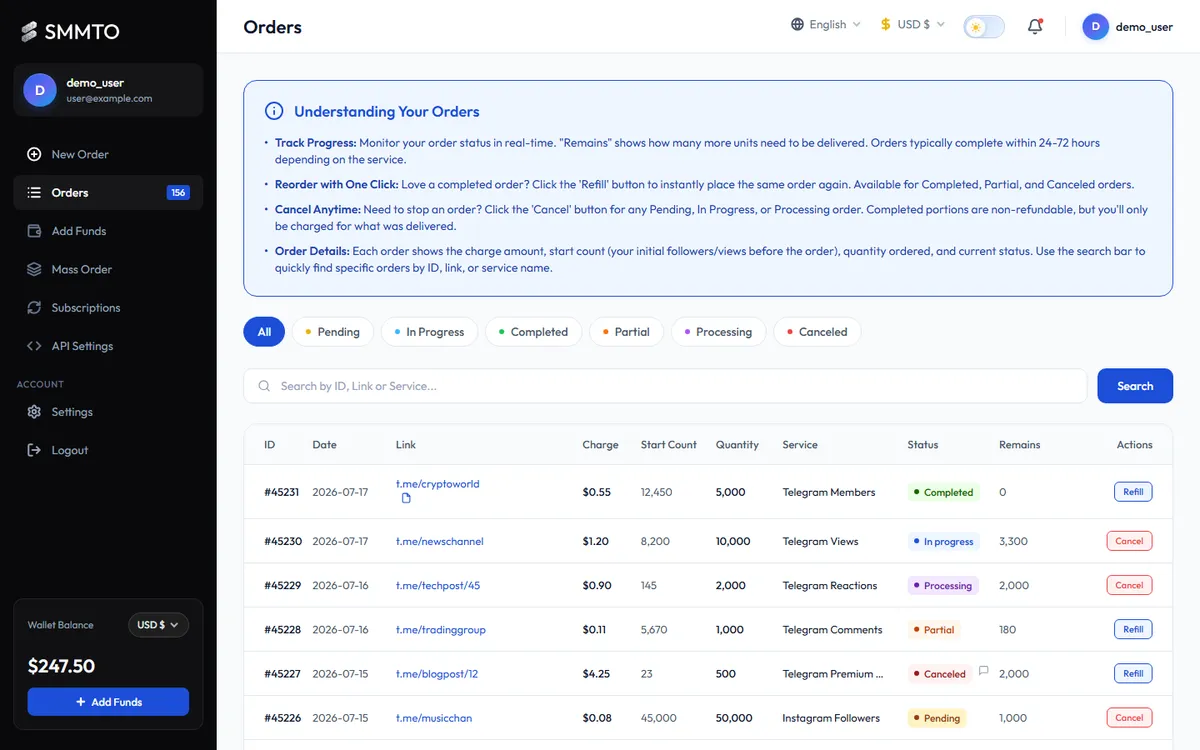Open the Wallet Balance USD $ dropdown

coord(158,625)
